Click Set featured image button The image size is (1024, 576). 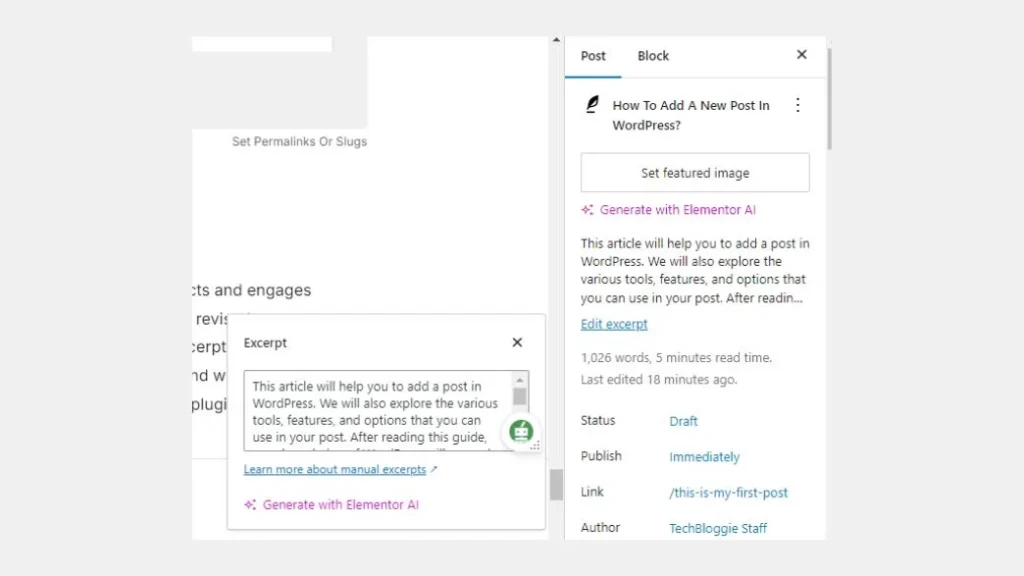695,173
